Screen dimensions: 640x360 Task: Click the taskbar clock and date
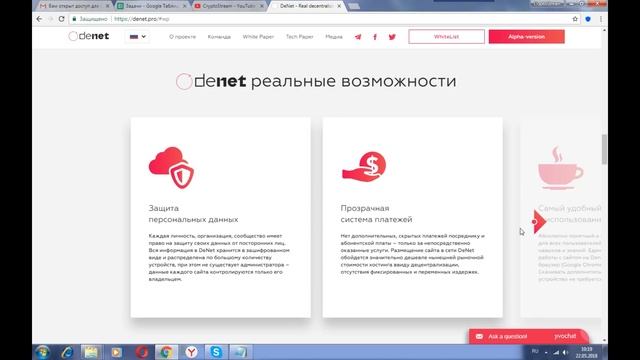587,353
